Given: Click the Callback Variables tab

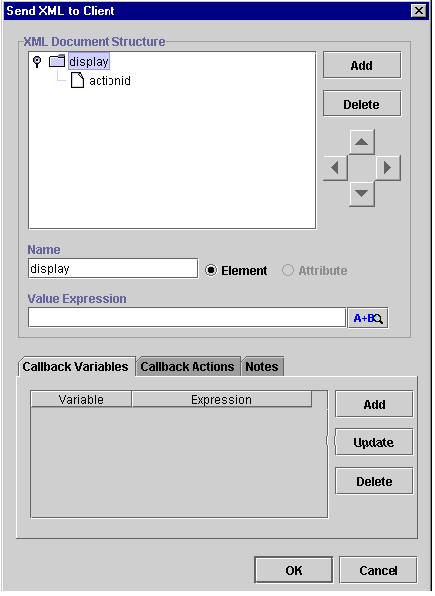Looking at the screenshot, I should [x=76, y=367].
